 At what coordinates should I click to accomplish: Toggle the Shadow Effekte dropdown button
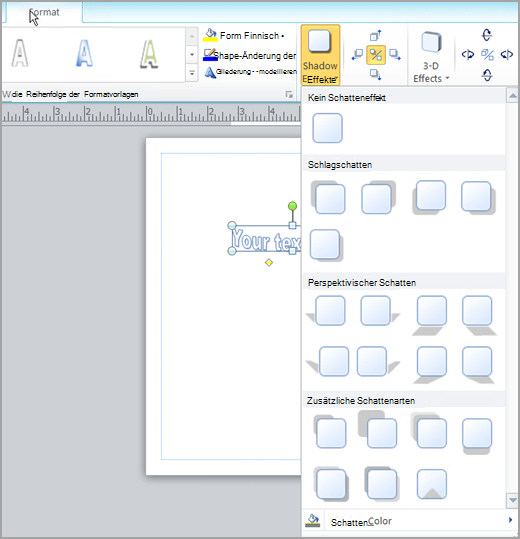pyautogui.click(x=320, y=55)
